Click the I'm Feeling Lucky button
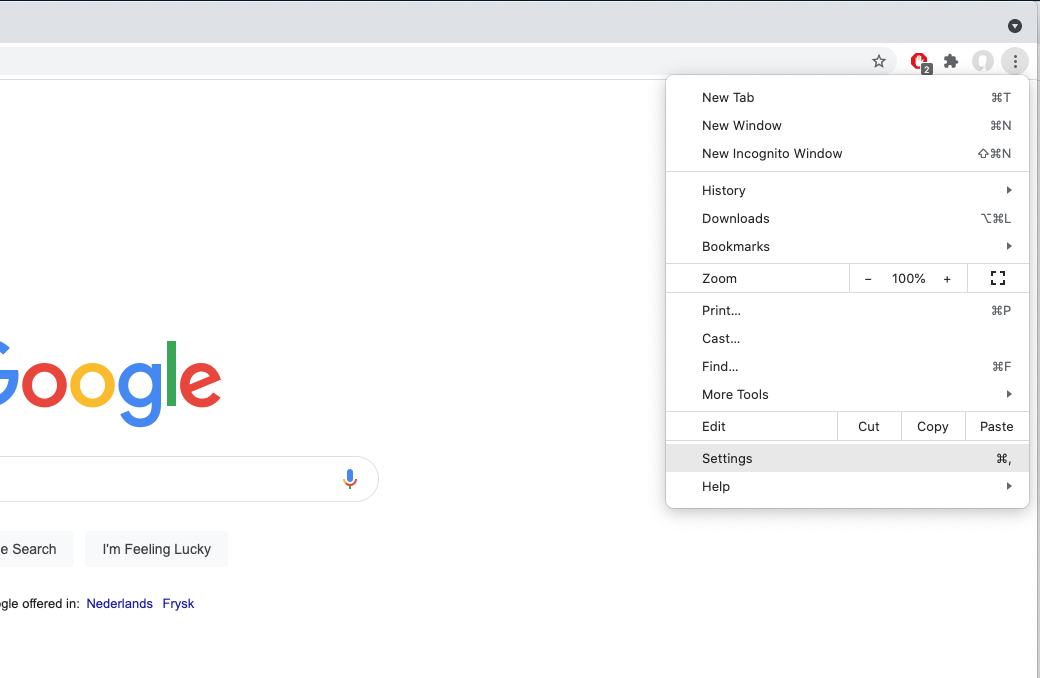1040x678 pixels. tap(157, 549)
